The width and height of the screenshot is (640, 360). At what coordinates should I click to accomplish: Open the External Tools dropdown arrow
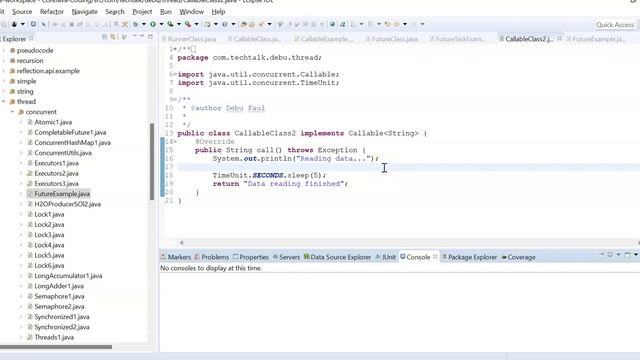[x=196, y=24]
